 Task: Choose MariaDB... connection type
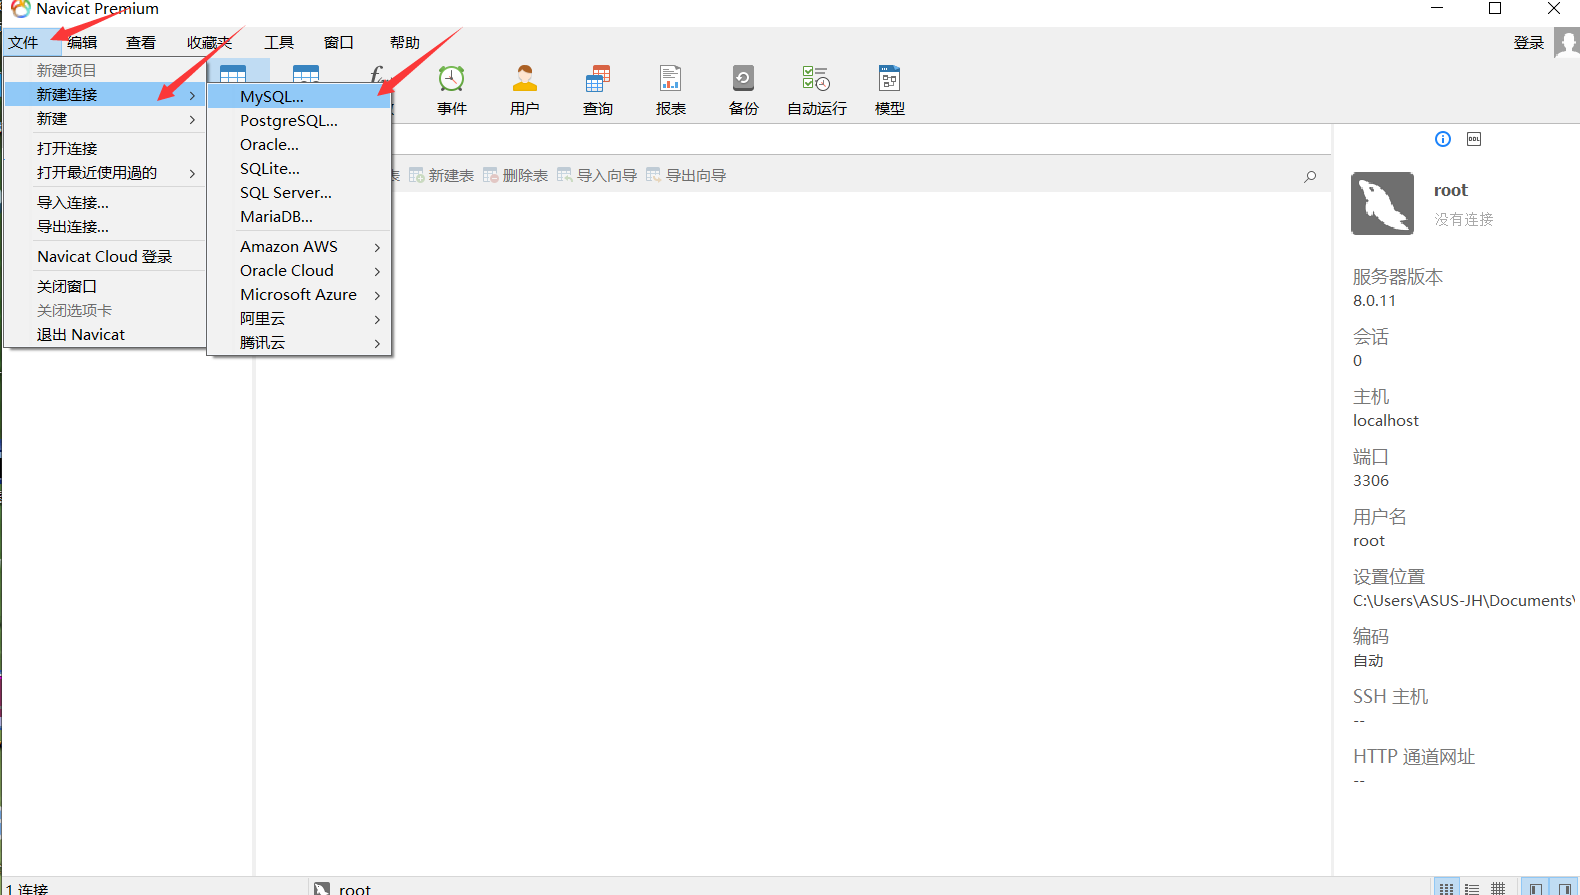pyautogui.click(x=299, y=217)
